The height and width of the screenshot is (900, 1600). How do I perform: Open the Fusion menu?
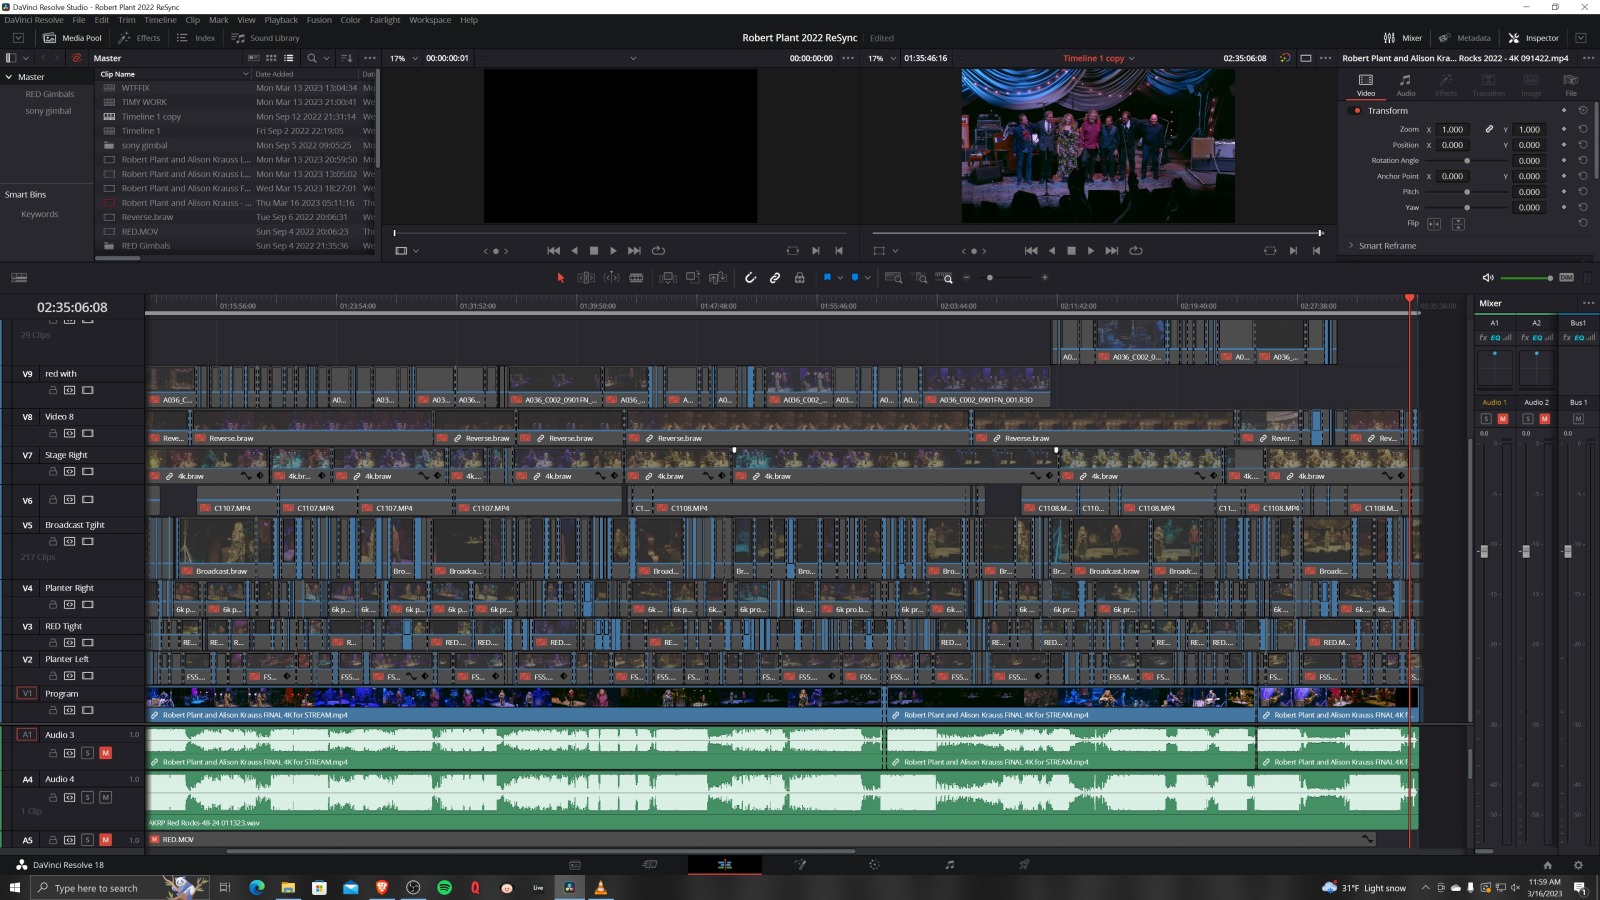coord(319,20)
